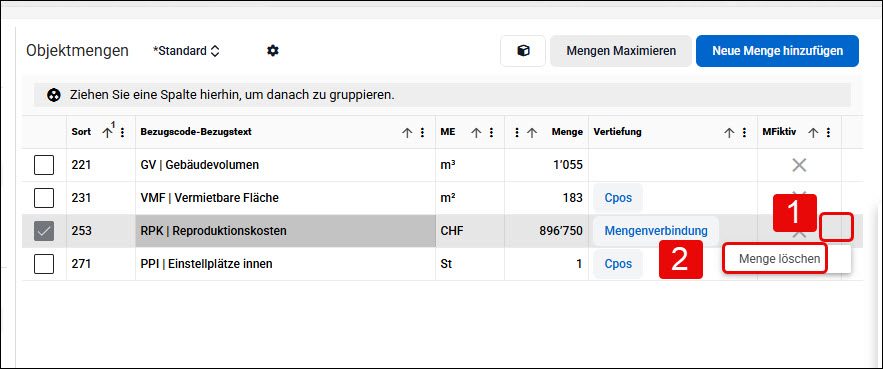The image size is (883, 369).
Task: Click the Vertiefung column header label
Action: [617, 132]
